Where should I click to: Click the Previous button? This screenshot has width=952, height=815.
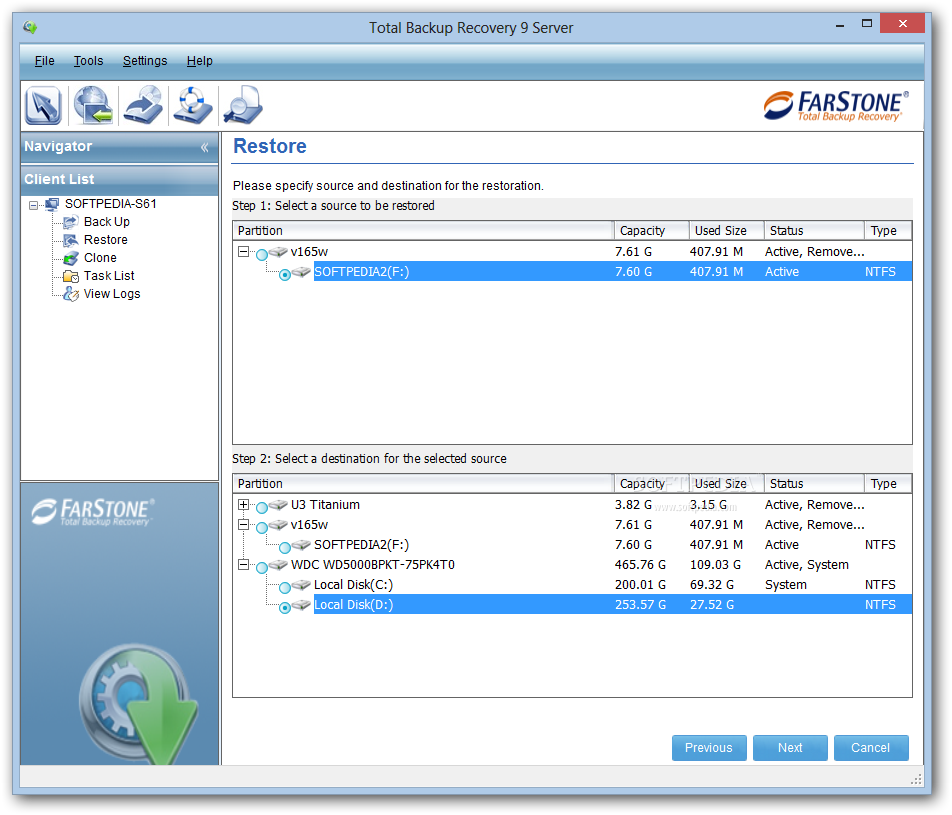[x=709, y=748]
